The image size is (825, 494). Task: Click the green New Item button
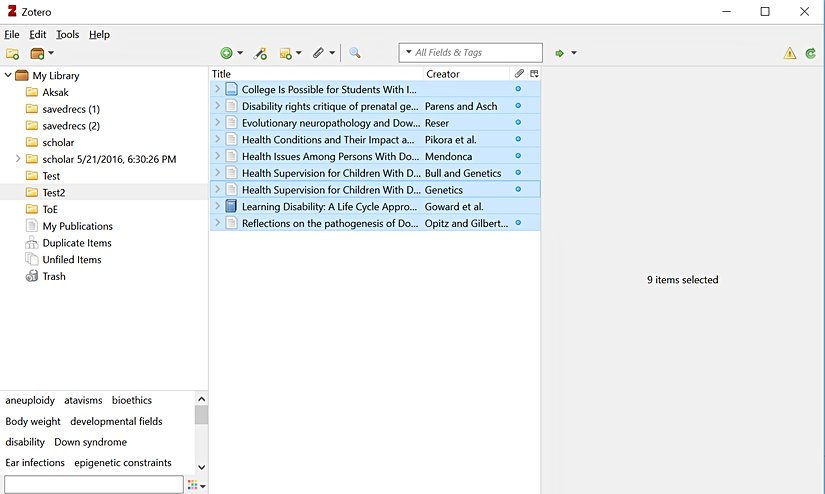coord(227,53)
